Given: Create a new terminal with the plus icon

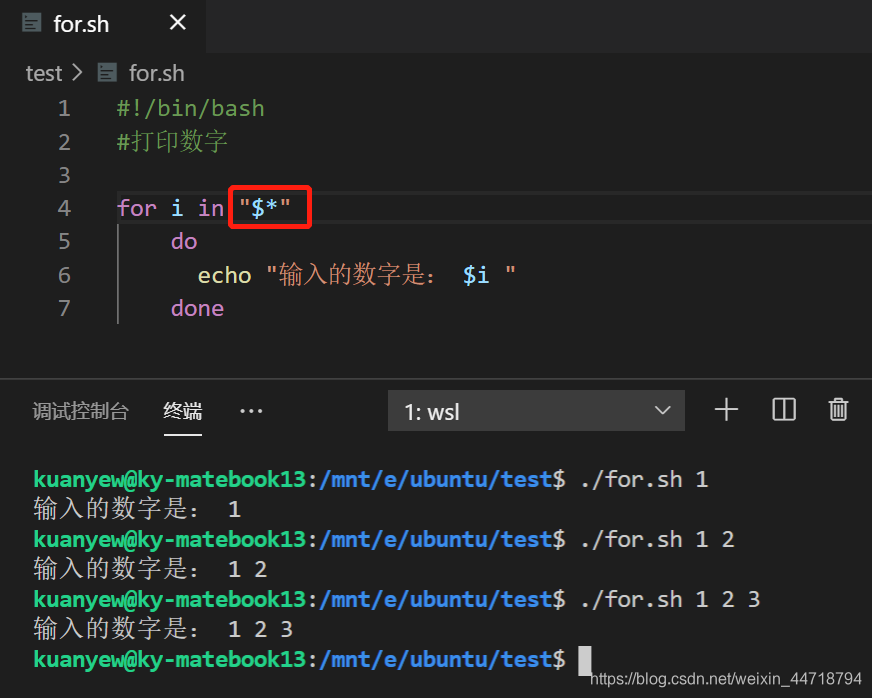Looking at the screenshot, I should (x=726, y=409).
